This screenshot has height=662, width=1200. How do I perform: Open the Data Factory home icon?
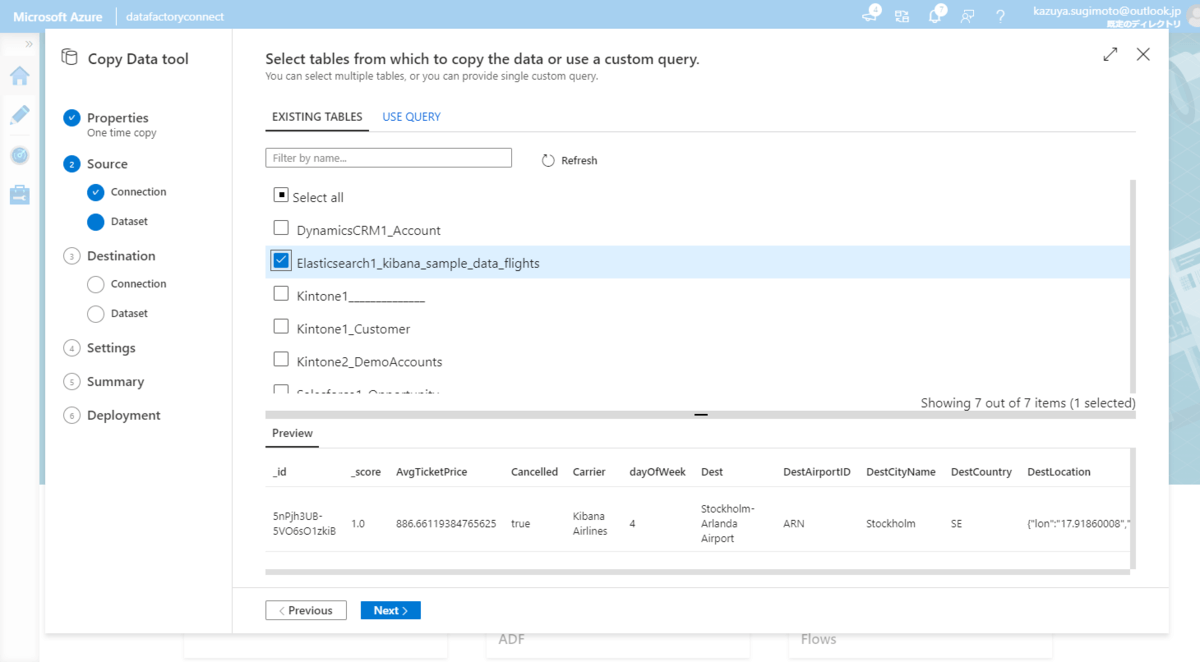pyautogui.click(x=20, y=76)
